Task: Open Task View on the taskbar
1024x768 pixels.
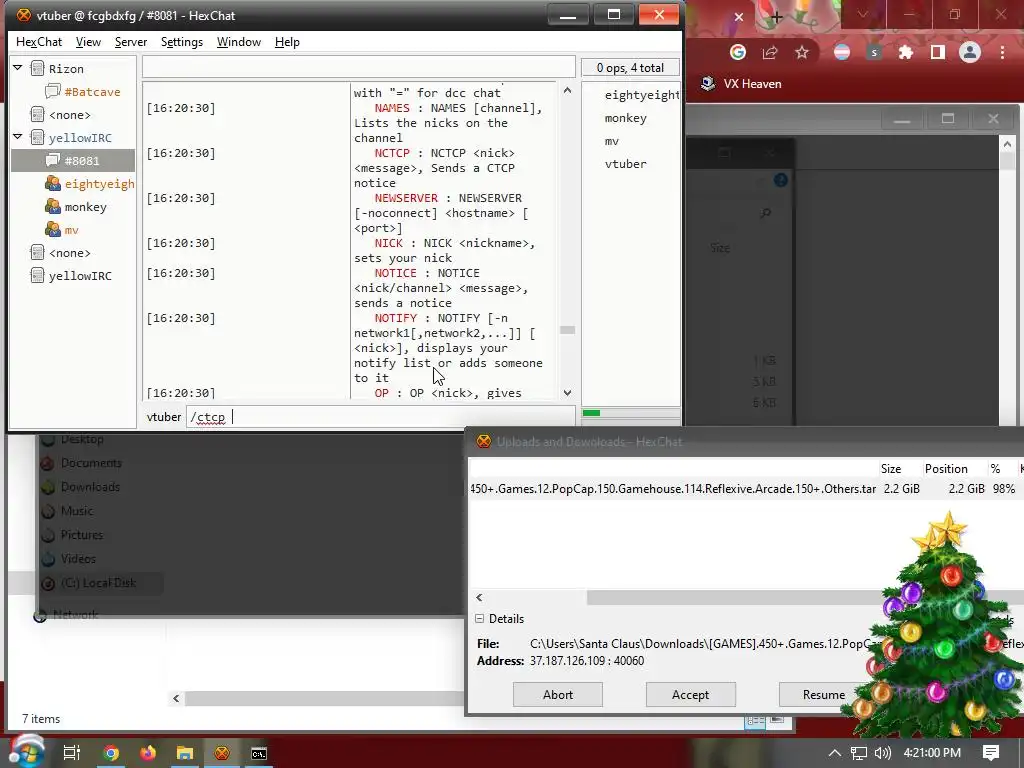Action: click(x=72, y=753)
